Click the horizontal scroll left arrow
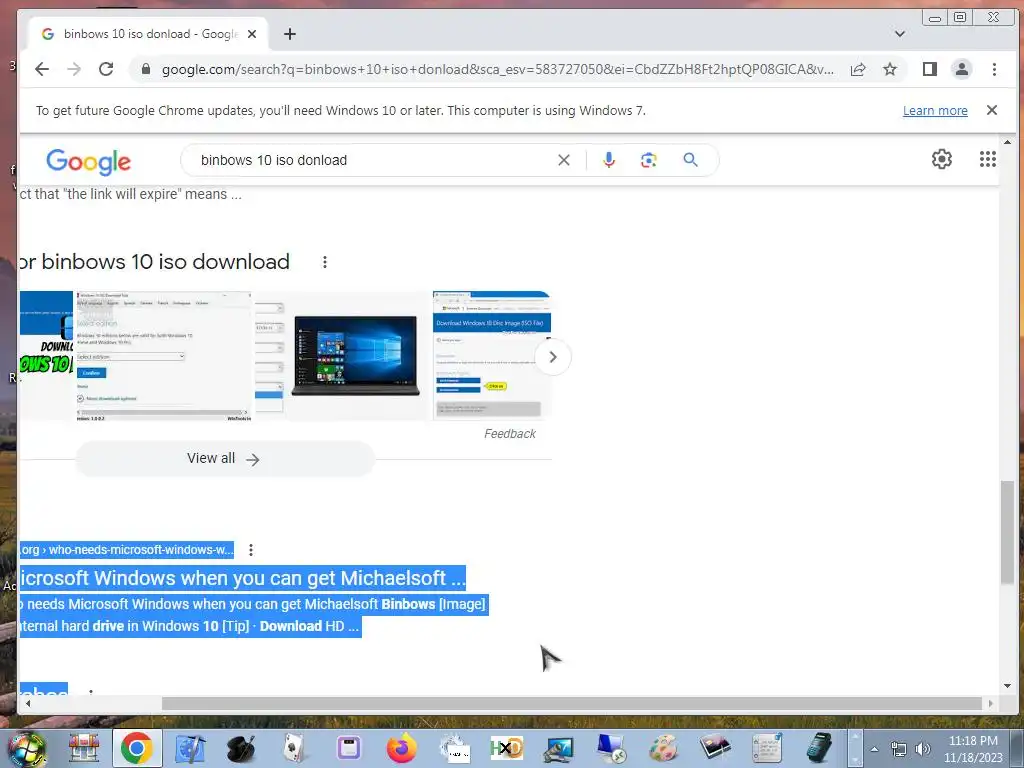This screenshot has height=768, width=1024. pos(27,703)
